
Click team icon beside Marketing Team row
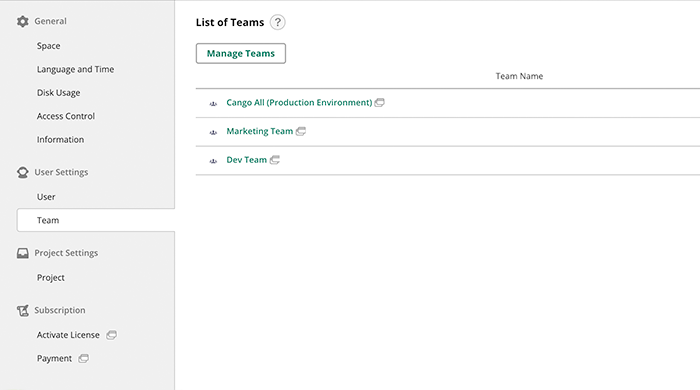213,132
